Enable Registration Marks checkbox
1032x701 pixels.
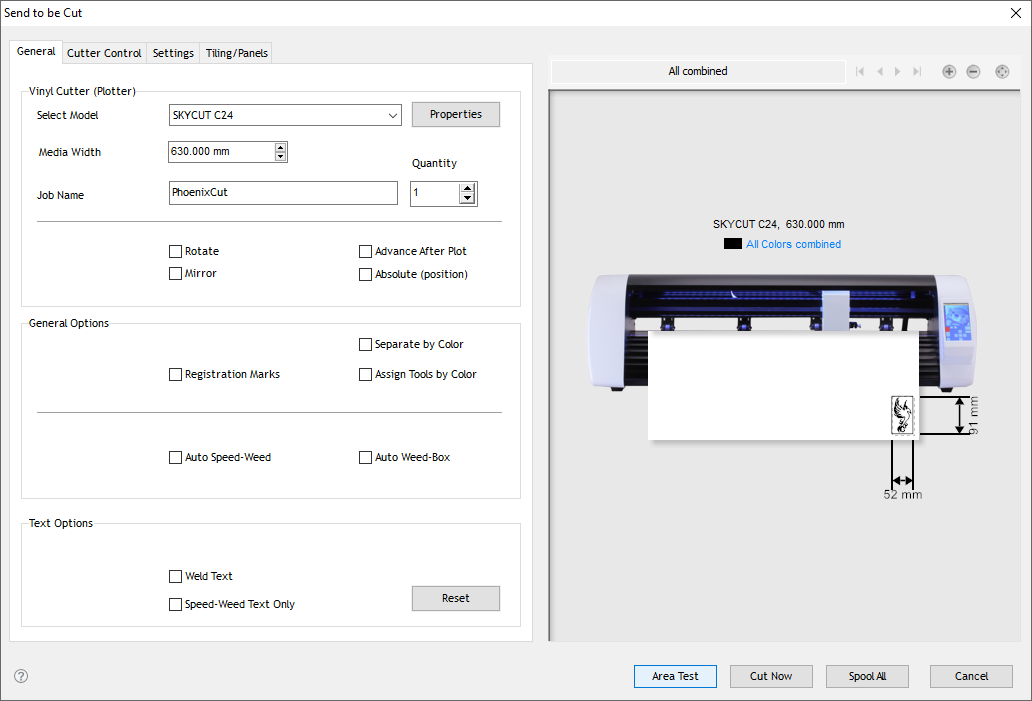click(175, 375)
